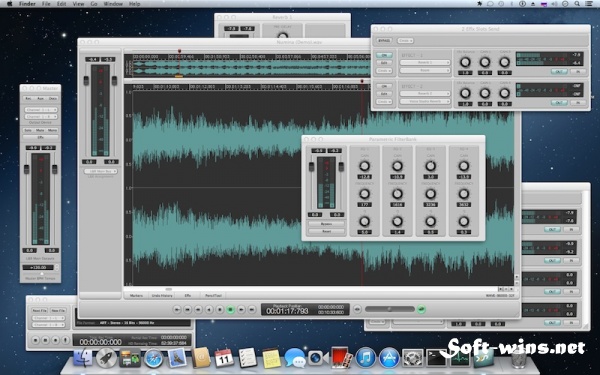
Task: Adjust left fader in Parametric FilterBank
Action: point(311,166)
